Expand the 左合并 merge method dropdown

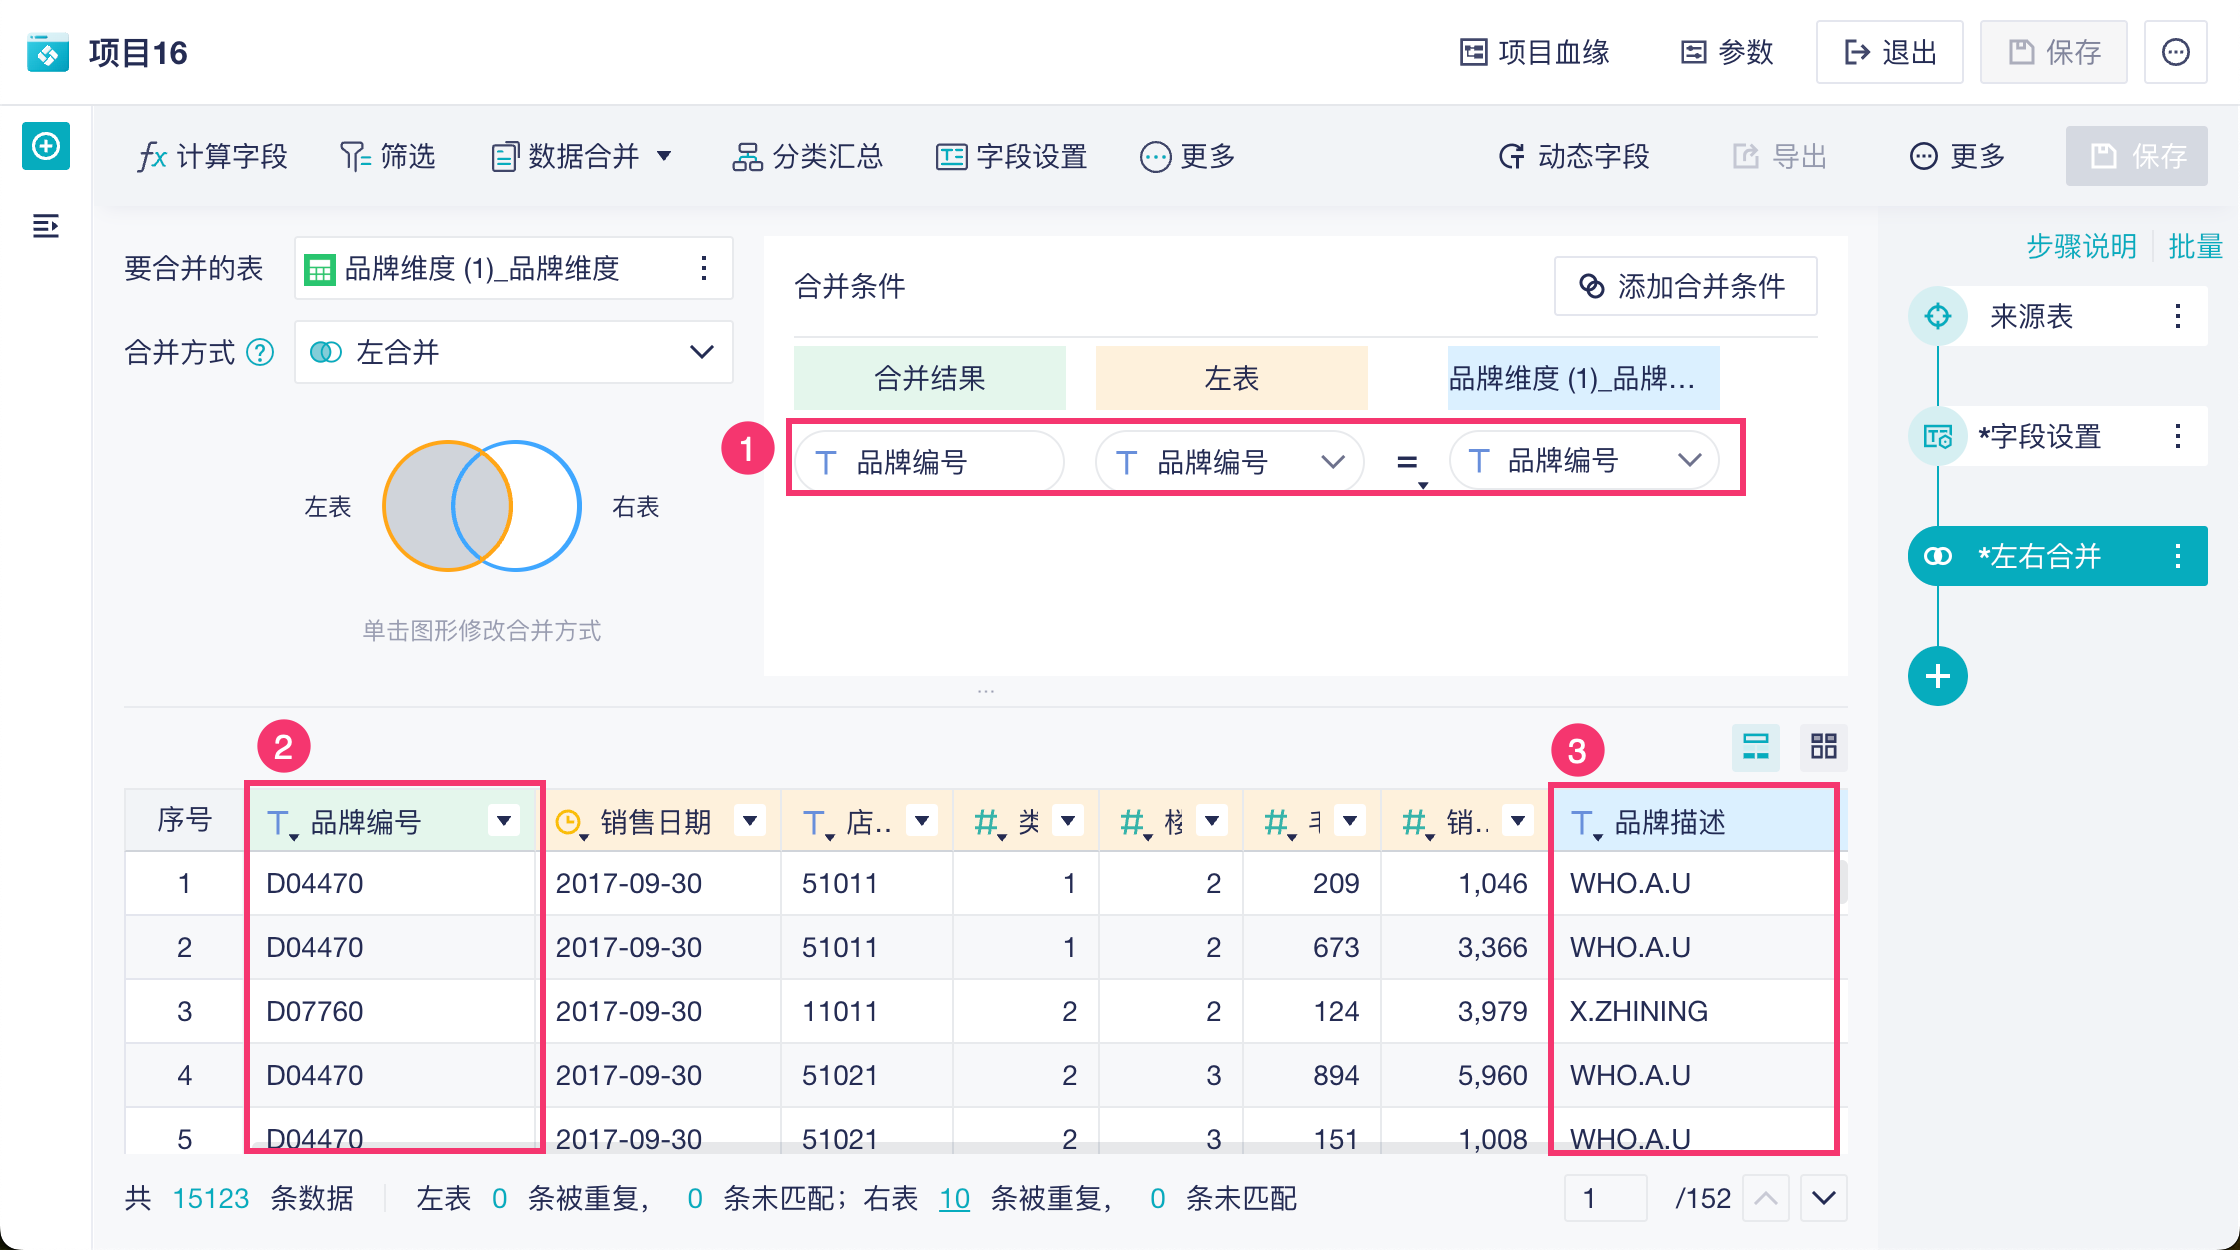pyautogui.click(x=701, y=352)
